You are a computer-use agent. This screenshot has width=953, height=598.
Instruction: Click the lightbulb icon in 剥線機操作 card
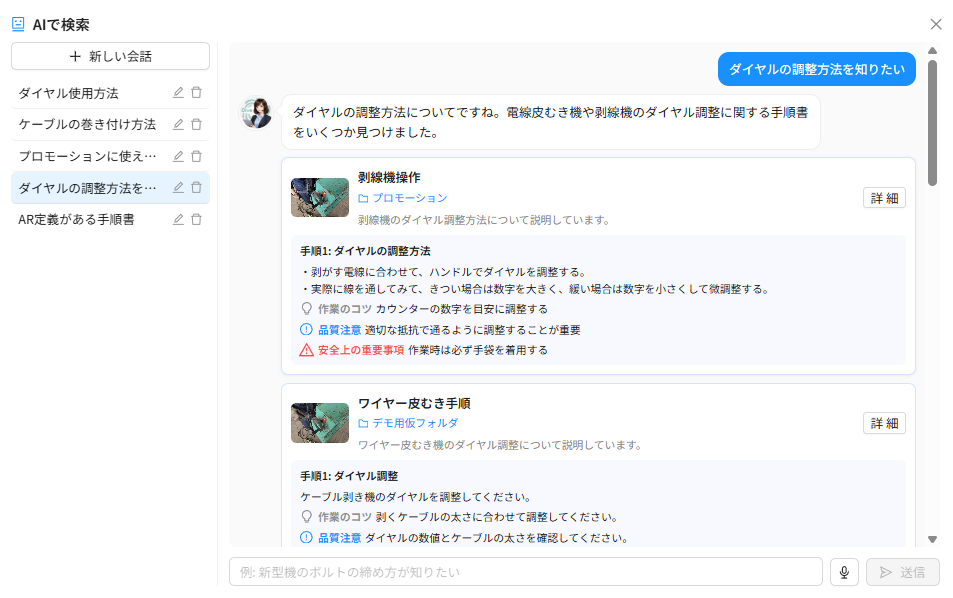coord(307,309)
